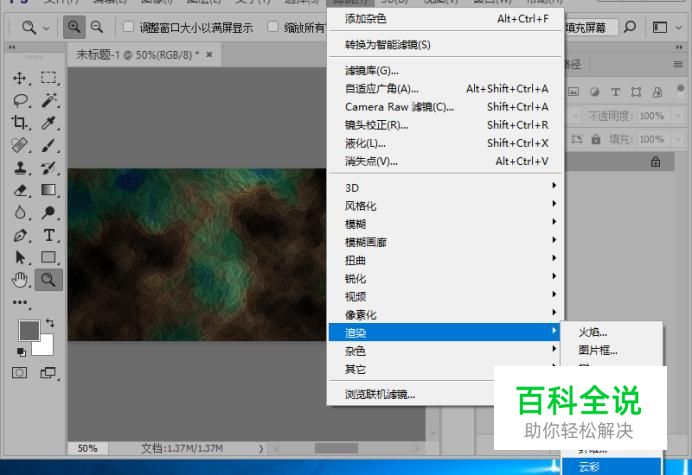Image resolution: width=692 pixels, height=475 pixels.
Task: Select the Magic Wand tool
Action: (49, 101)
